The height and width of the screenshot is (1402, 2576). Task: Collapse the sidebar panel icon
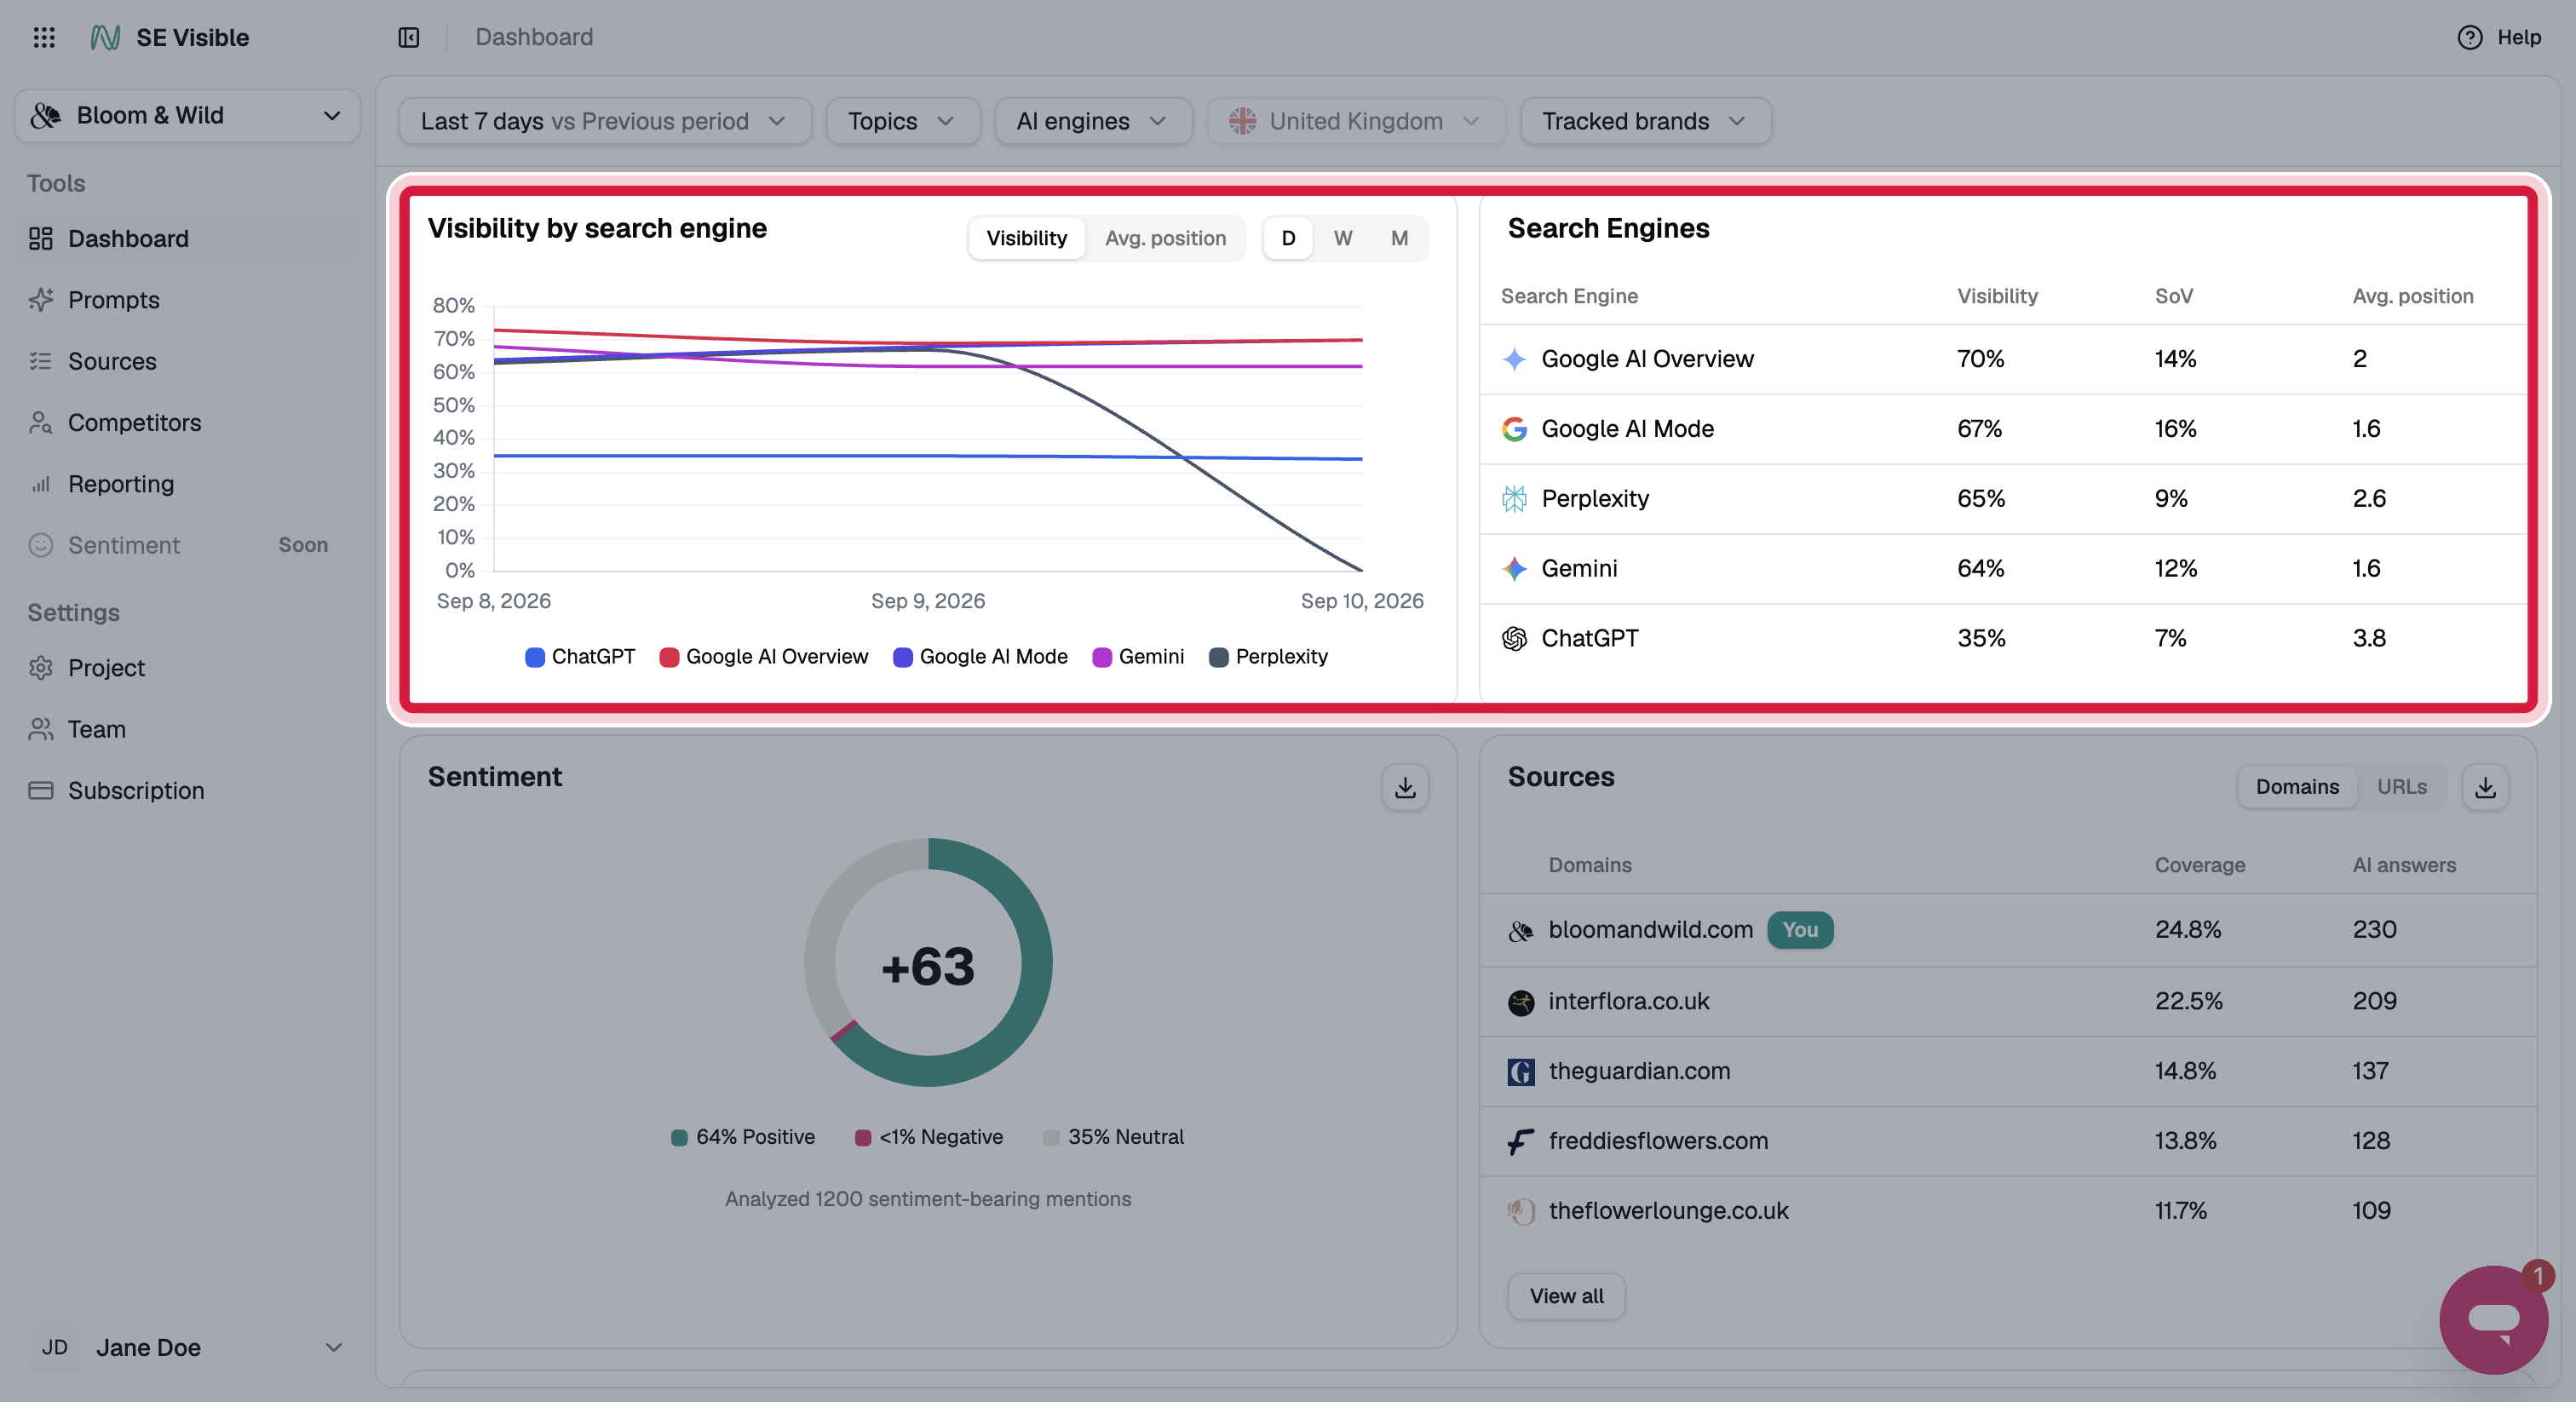click(x=409, y=37)
